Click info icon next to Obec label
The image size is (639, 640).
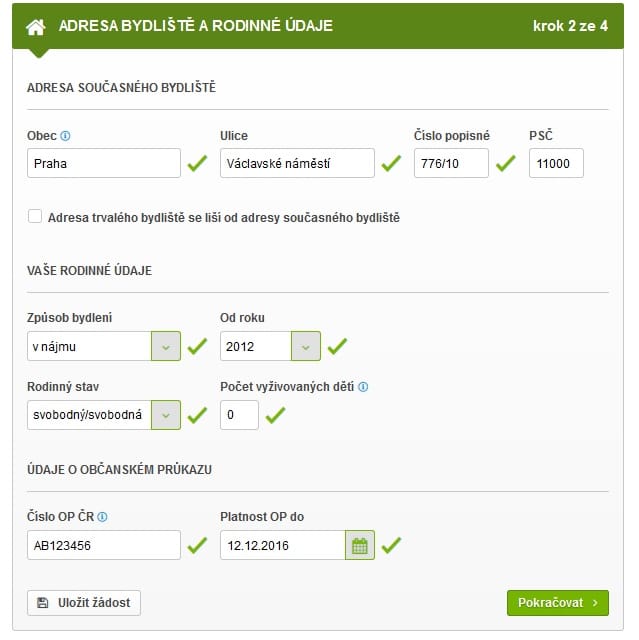point(65,136)
